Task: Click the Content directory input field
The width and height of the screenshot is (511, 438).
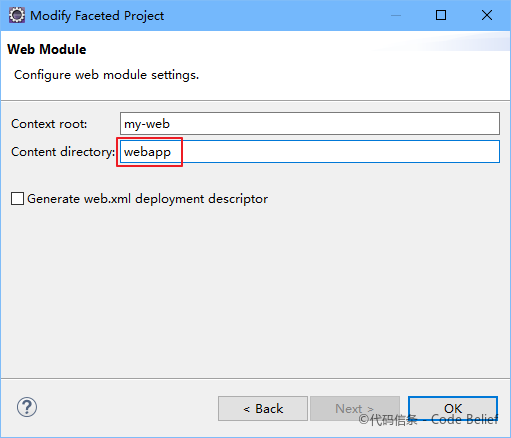Action: point(310,152)
